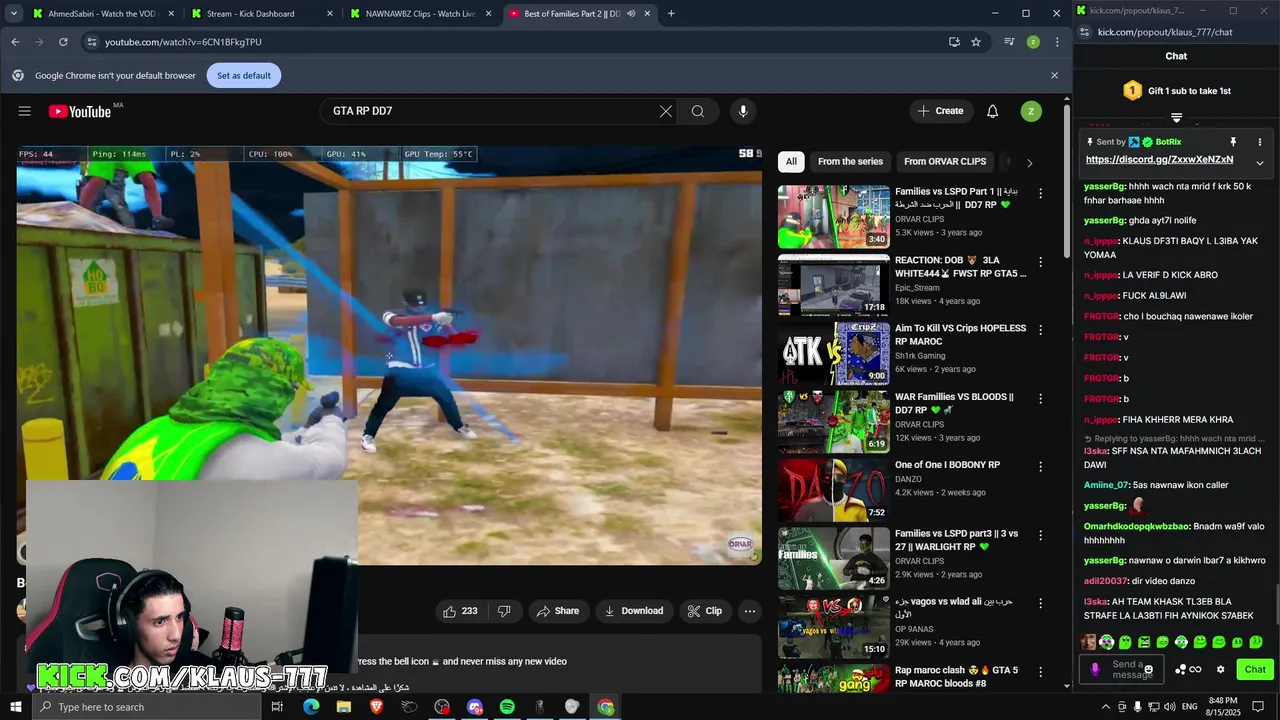Viewport: 1280px width, 720px height.
Task: Select the From the series chip
Action: (850, 162)
